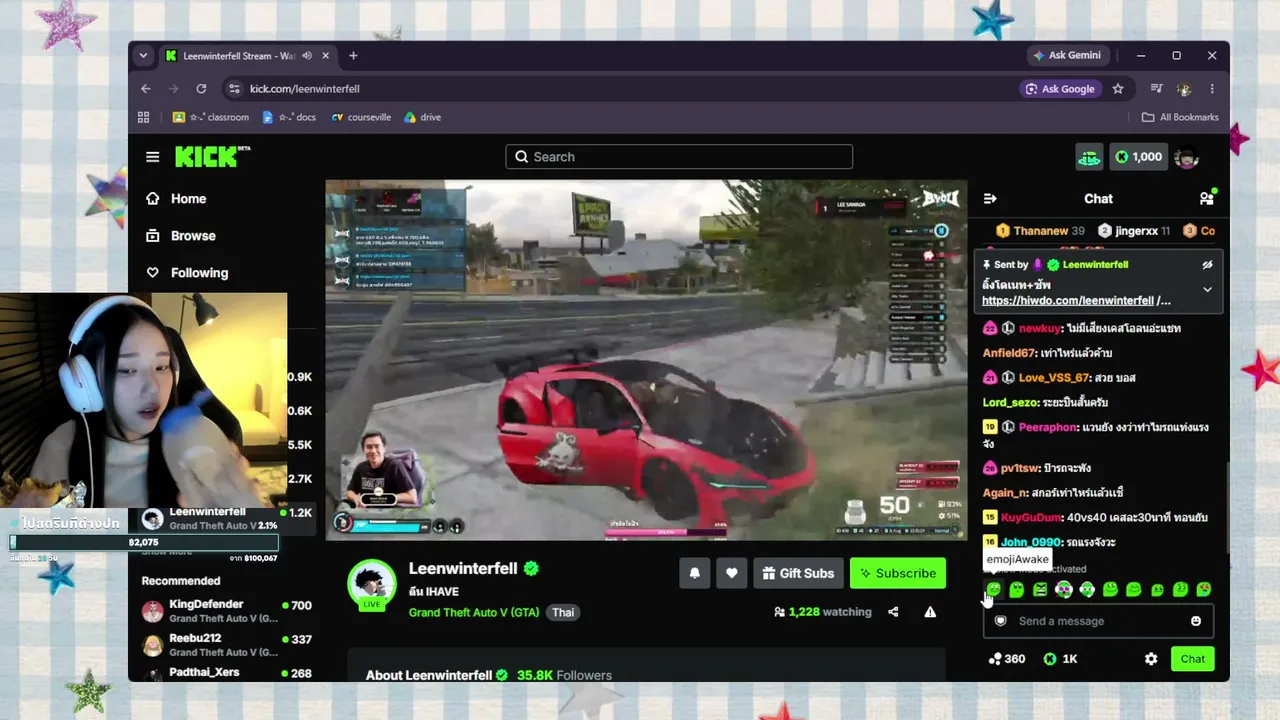Click the Gift Subs button
1280x720 pixels.
point(798,573)
